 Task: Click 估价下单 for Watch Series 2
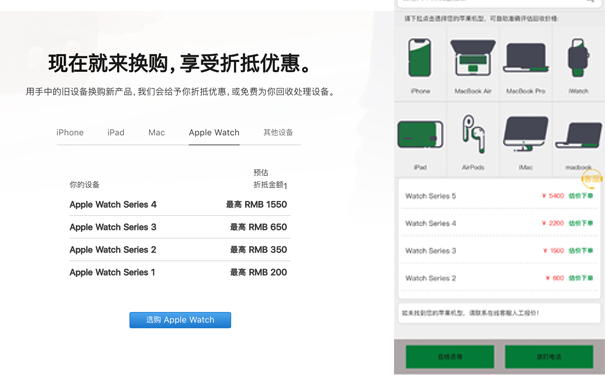[x=581, y=278]
